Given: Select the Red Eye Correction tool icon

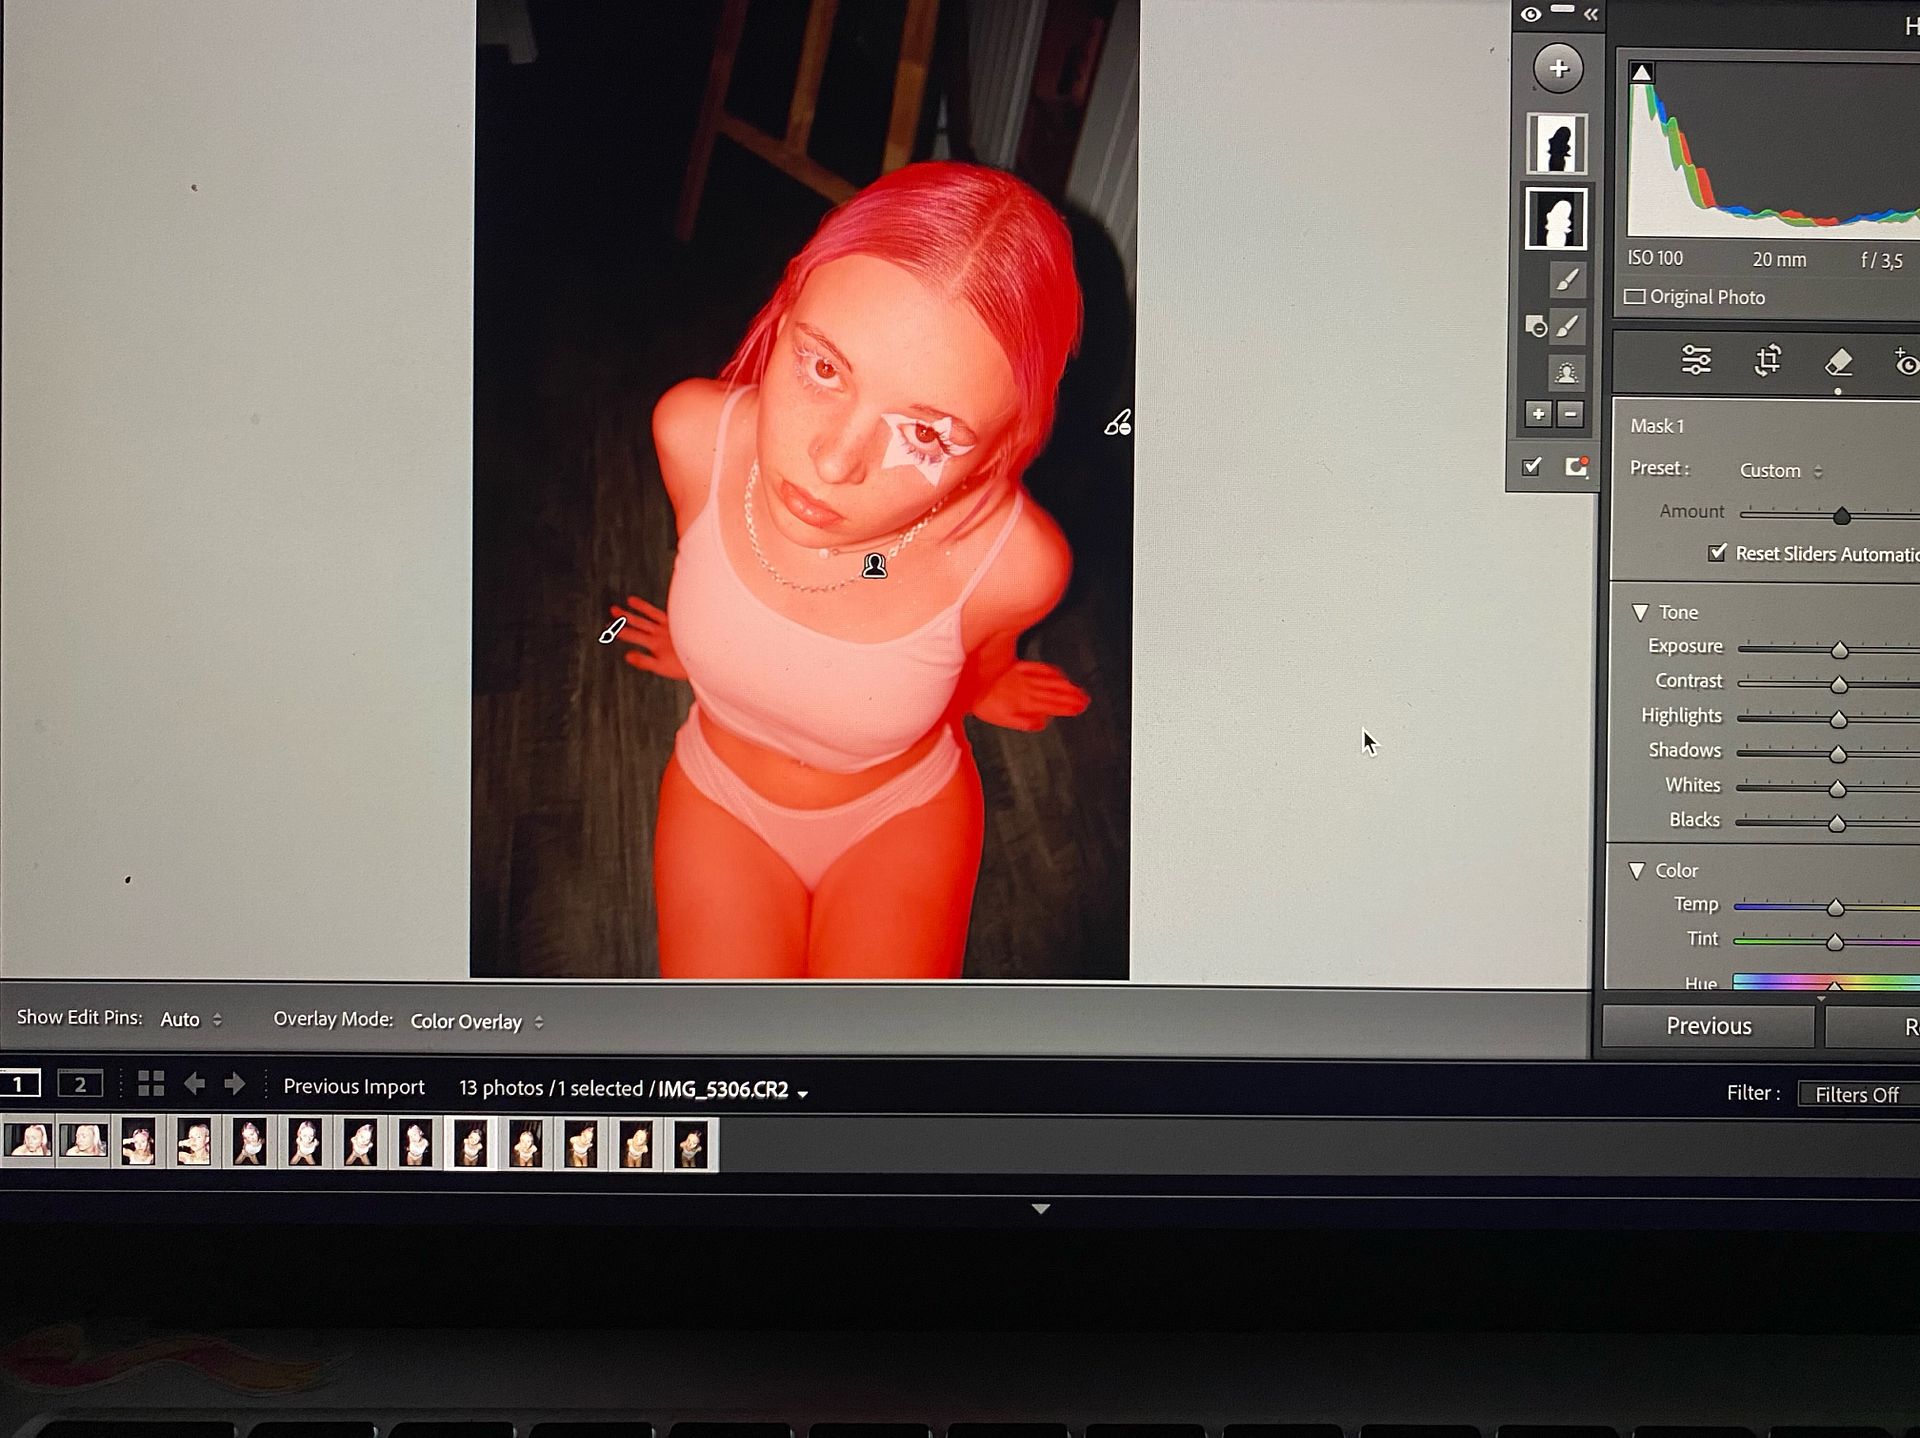Looking at the screenshot, I should [x=1905, y=362].
